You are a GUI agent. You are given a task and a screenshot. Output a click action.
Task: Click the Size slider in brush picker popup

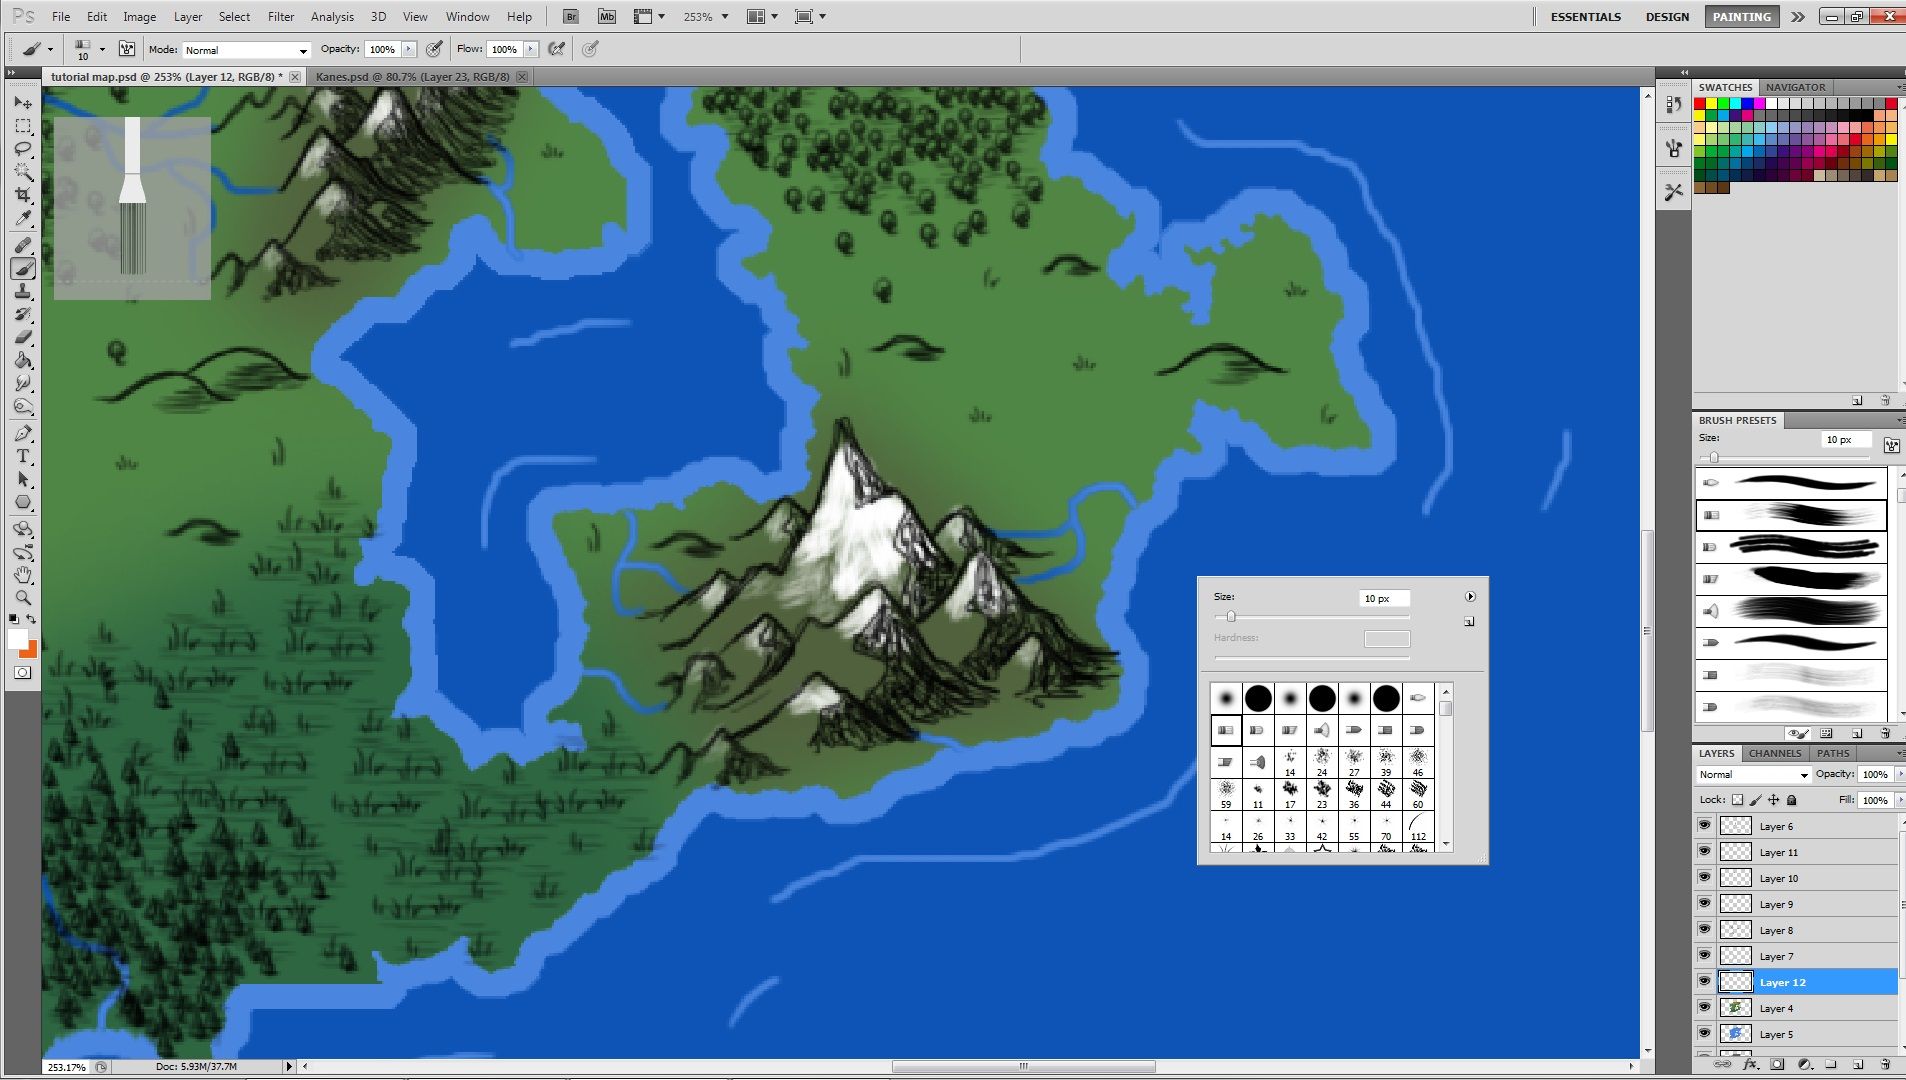coord(1311,616)
